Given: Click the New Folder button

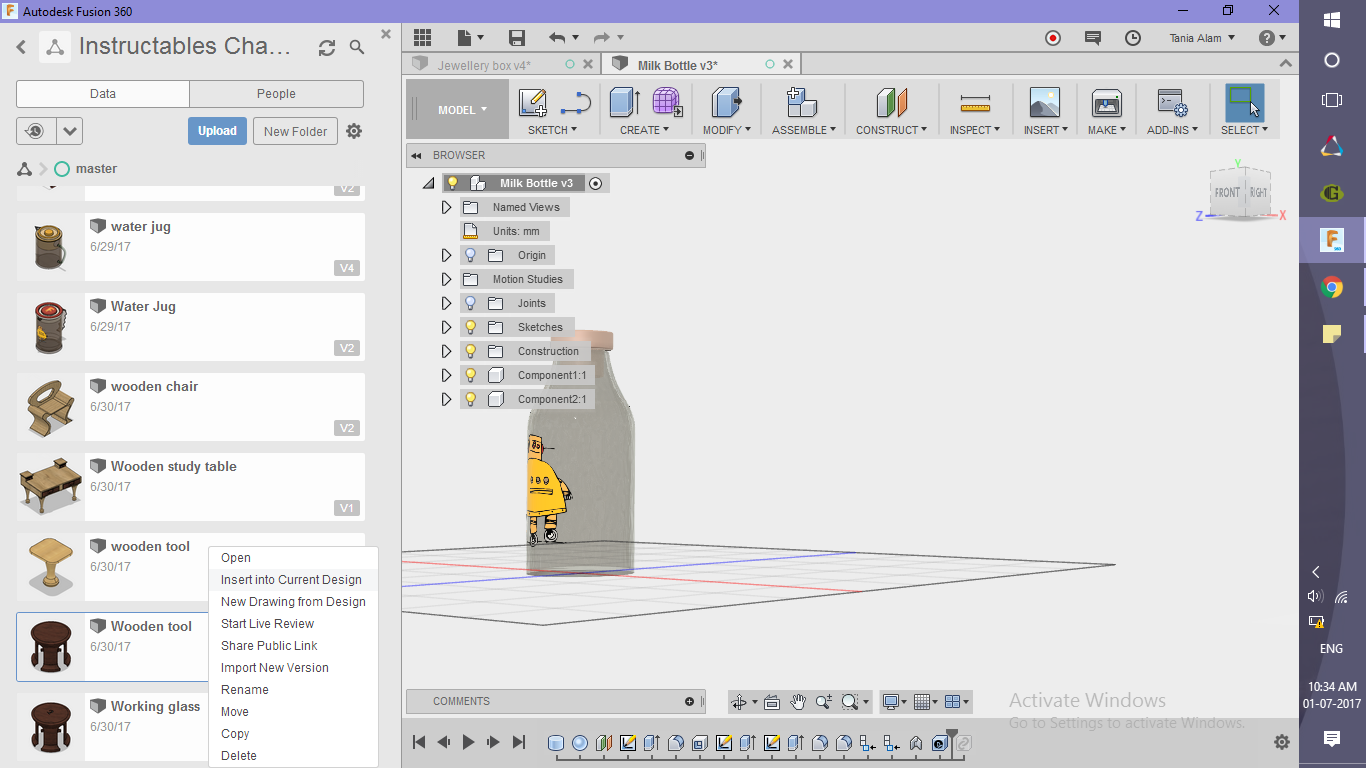Looking at the screenshot, I should [295, 131].
